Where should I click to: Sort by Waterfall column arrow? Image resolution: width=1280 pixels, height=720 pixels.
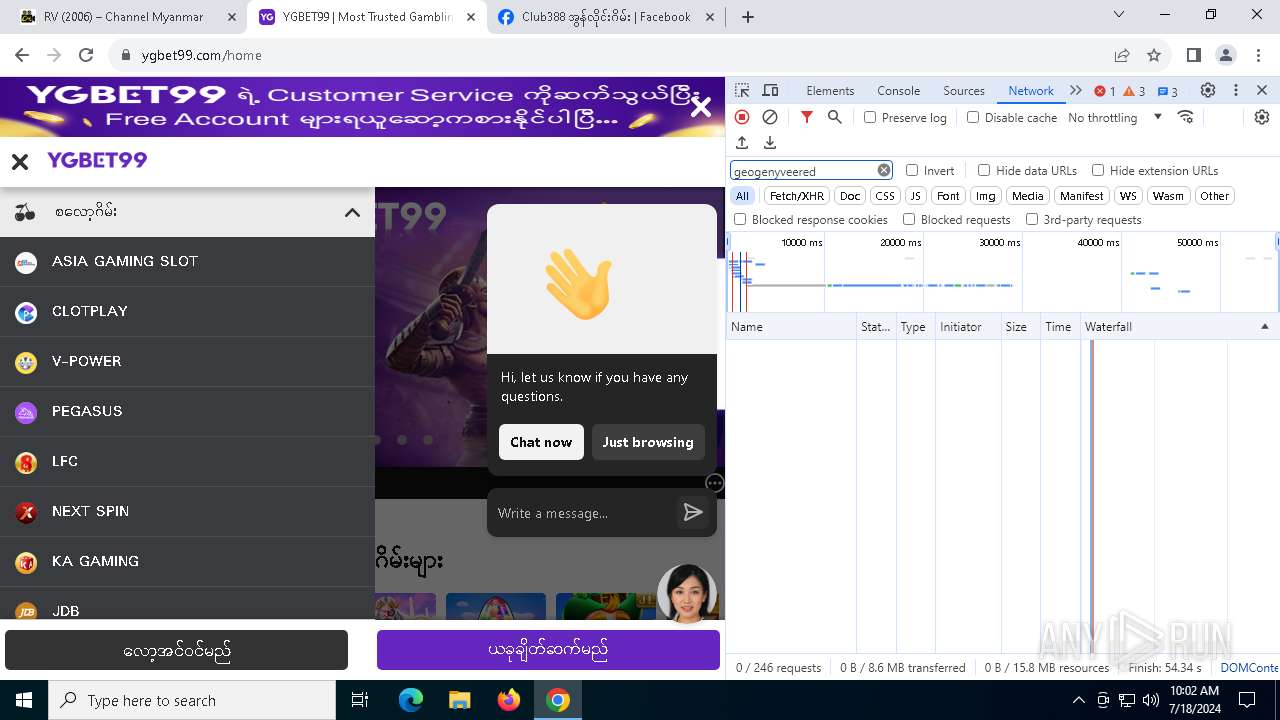(x=1264, y=327)
